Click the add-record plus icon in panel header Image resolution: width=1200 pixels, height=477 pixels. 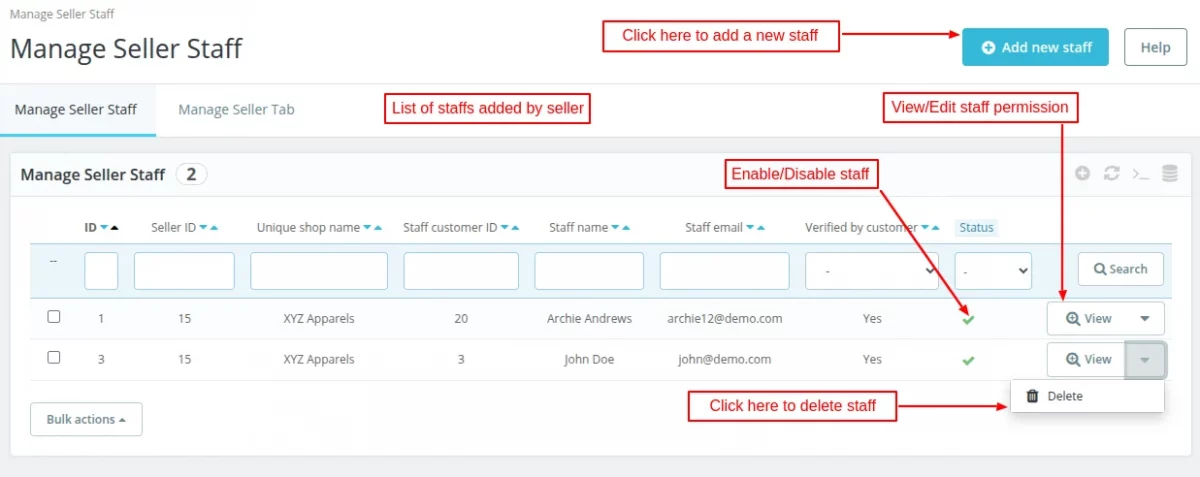pyautogui.click(x=1082, y=173)
